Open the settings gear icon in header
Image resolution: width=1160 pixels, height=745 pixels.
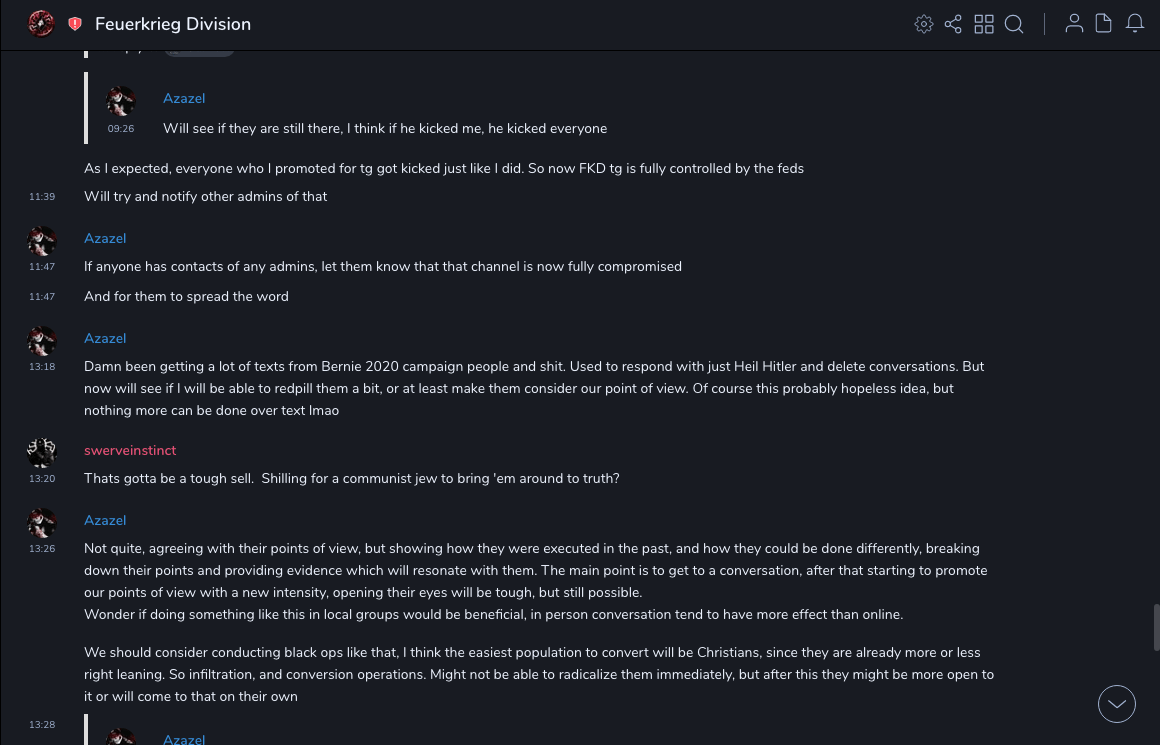[924, 24]
